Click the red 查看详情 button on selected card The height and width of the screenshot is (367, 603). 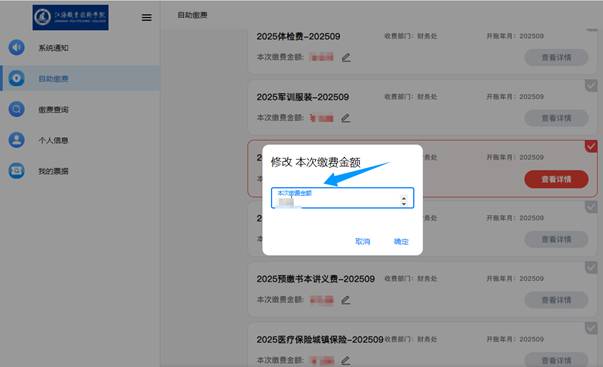click(556, 179)
